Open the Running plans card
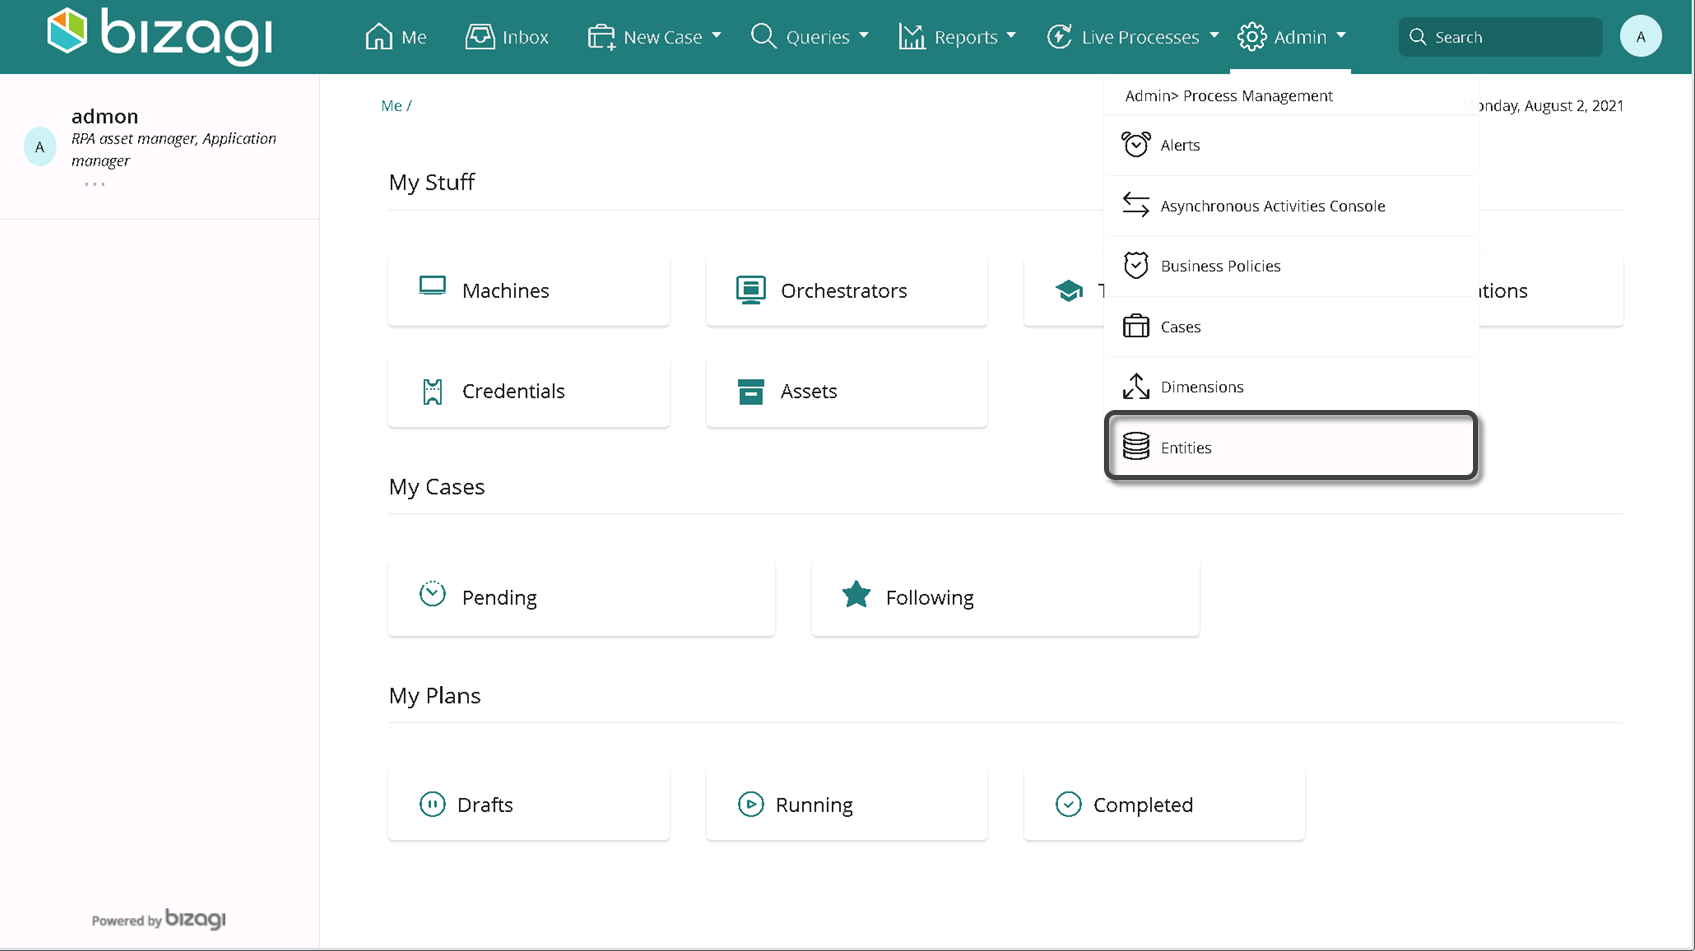Screen dimensions: 1695x951 pos(847,804)
